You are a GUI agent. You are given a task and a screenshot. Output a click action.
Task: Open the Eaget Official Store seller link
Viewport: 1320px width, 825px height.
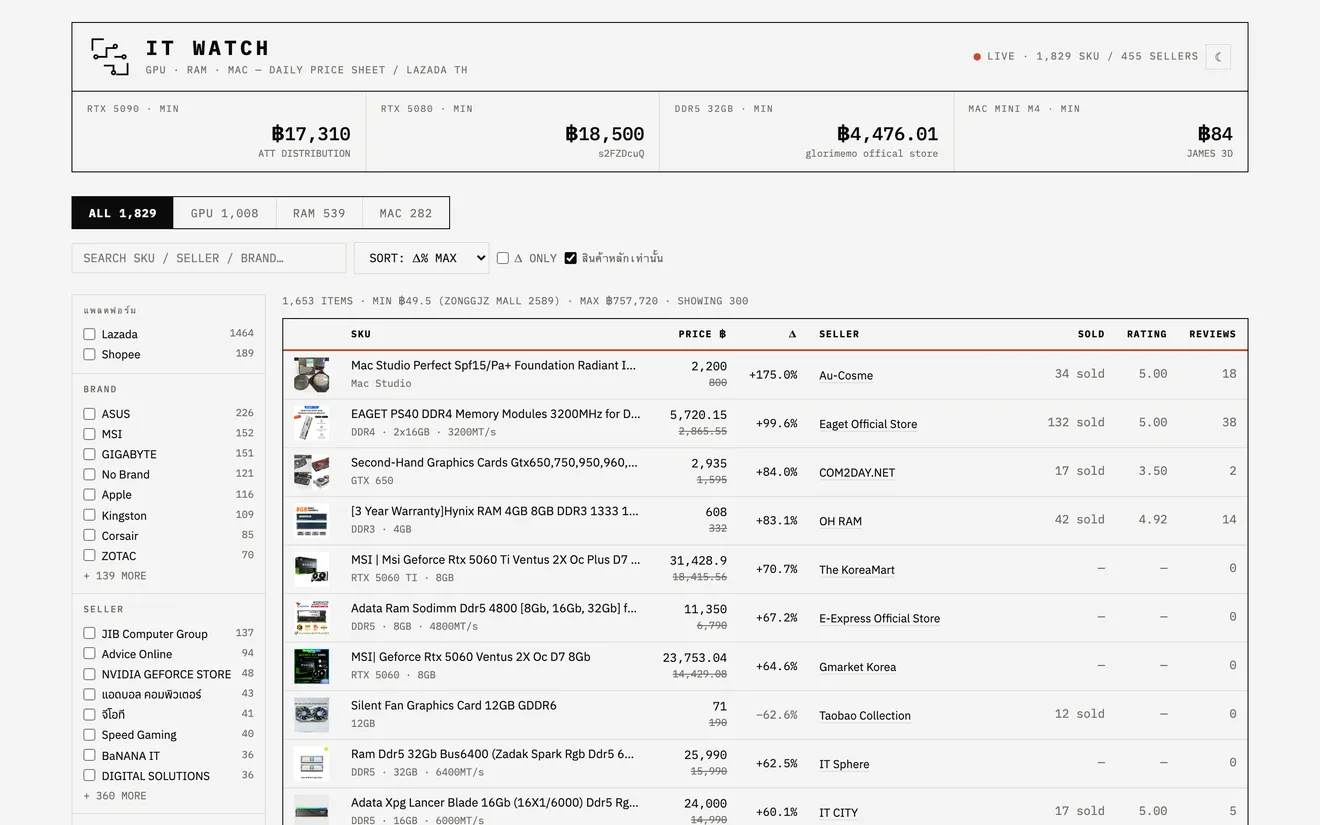pos(868,424)
